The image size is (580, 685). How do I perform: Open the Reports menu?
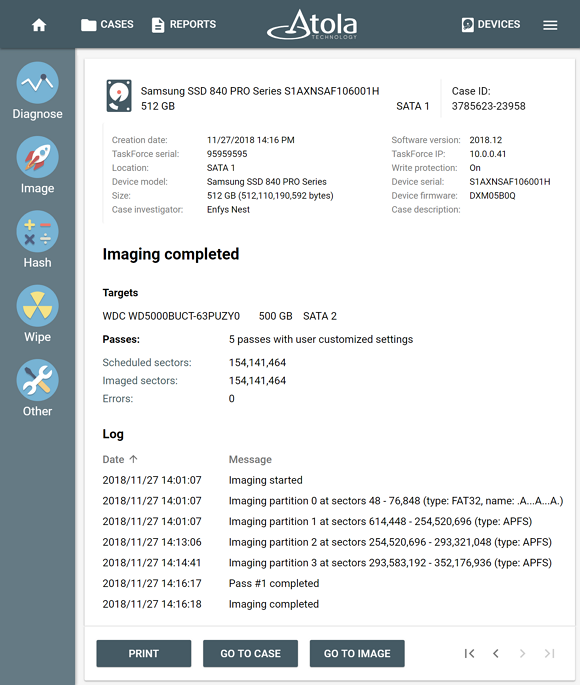[184, 24]
